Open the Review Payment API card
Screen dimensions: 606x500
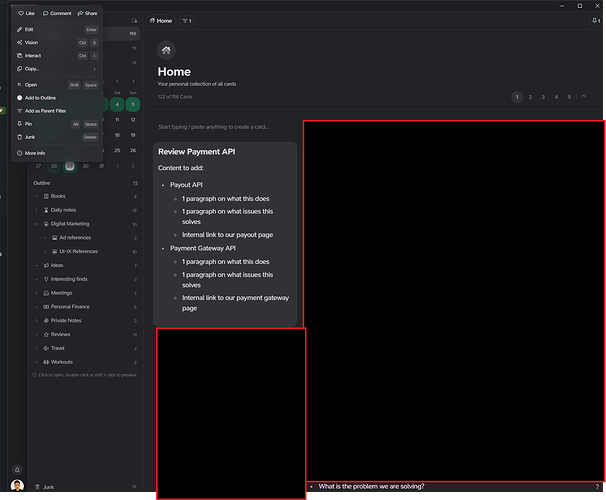225,234
